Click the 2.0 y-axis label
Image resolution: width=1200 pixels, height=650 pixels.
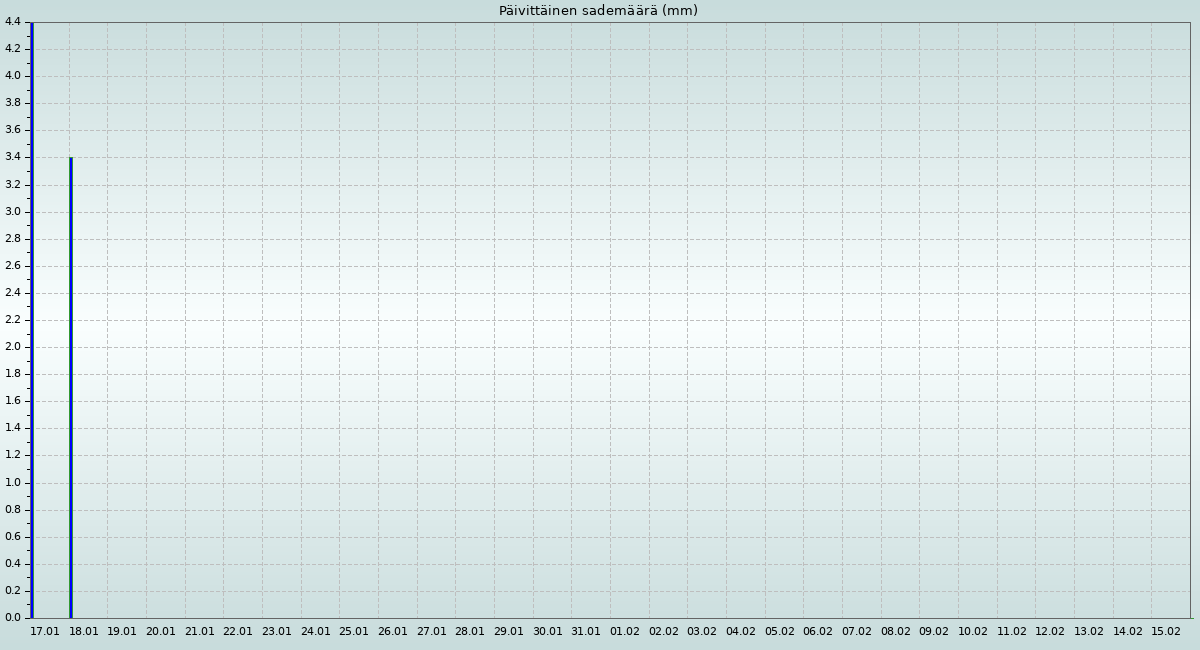tap(13, 347)
